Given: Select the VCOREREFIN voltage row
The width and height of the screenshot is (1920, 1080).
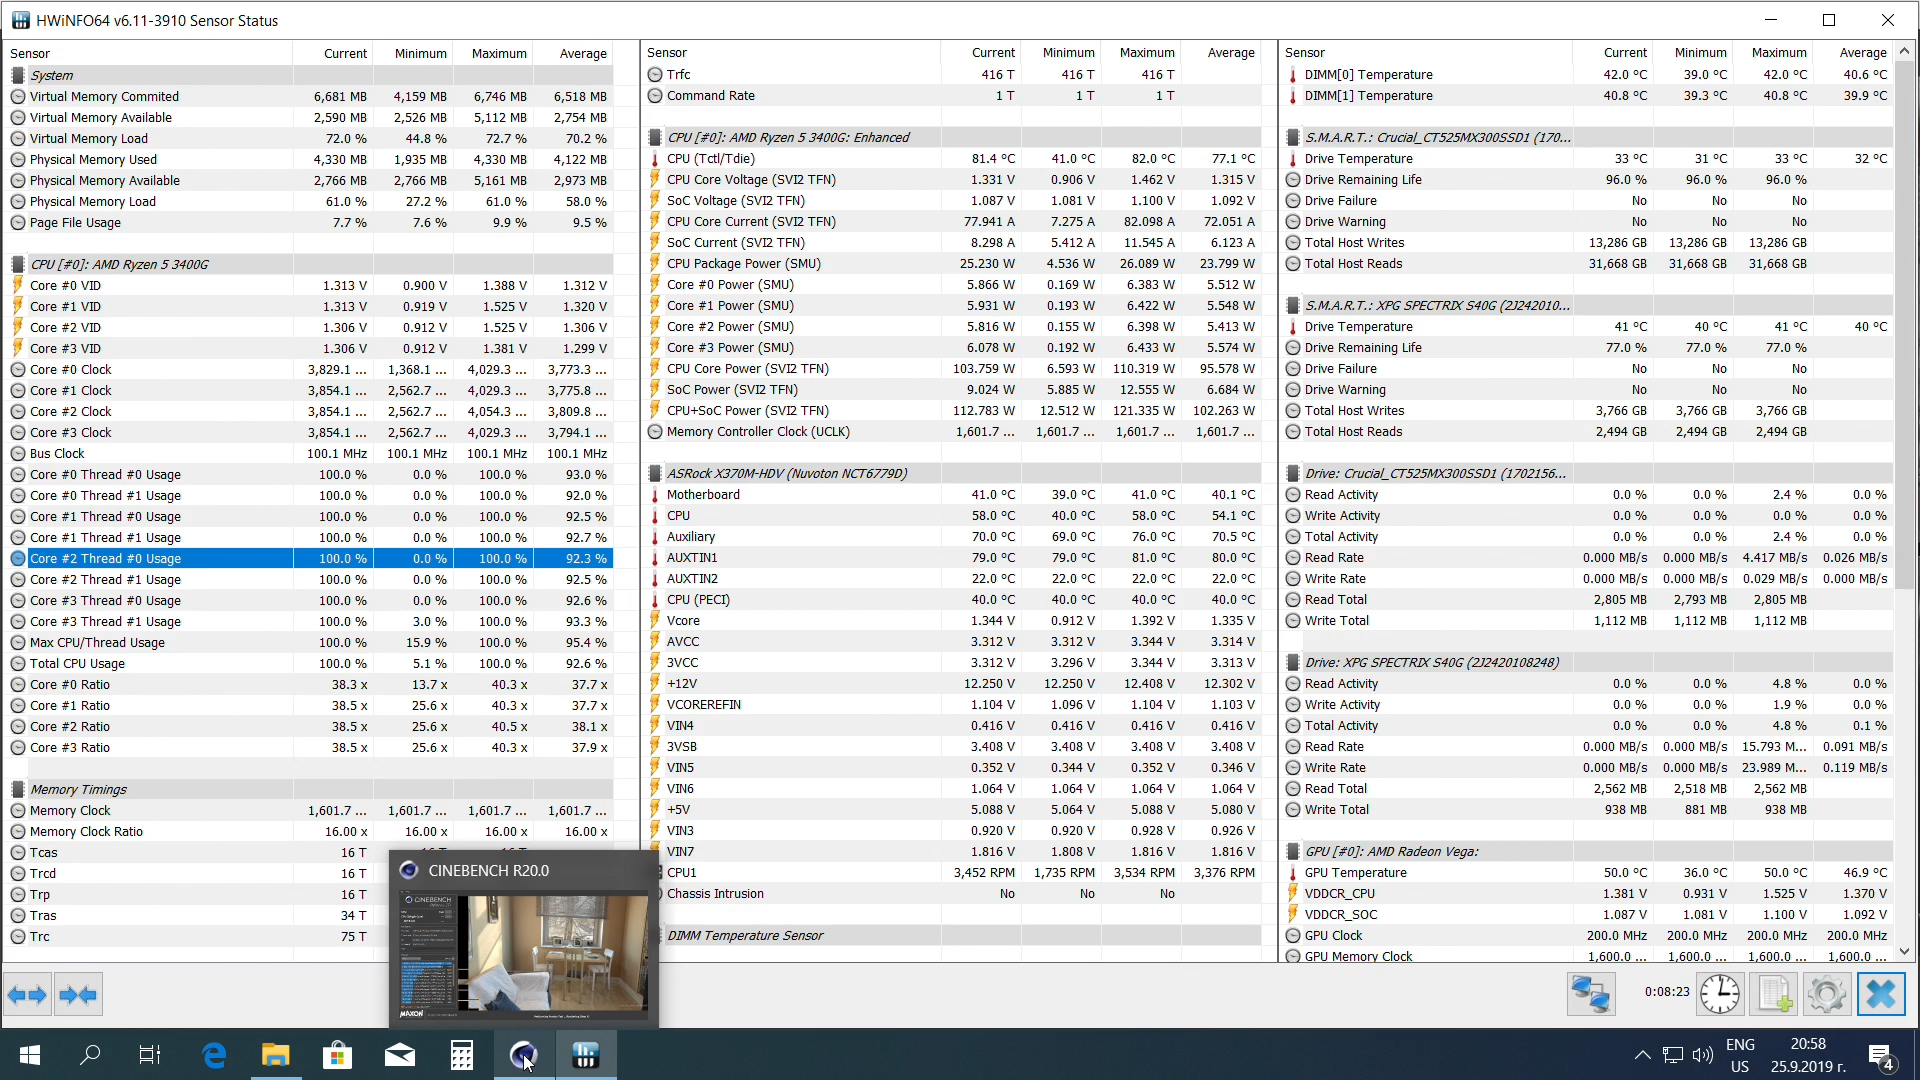Looking at the screenshot, I should pyautogui.click(x=953, y=704).
